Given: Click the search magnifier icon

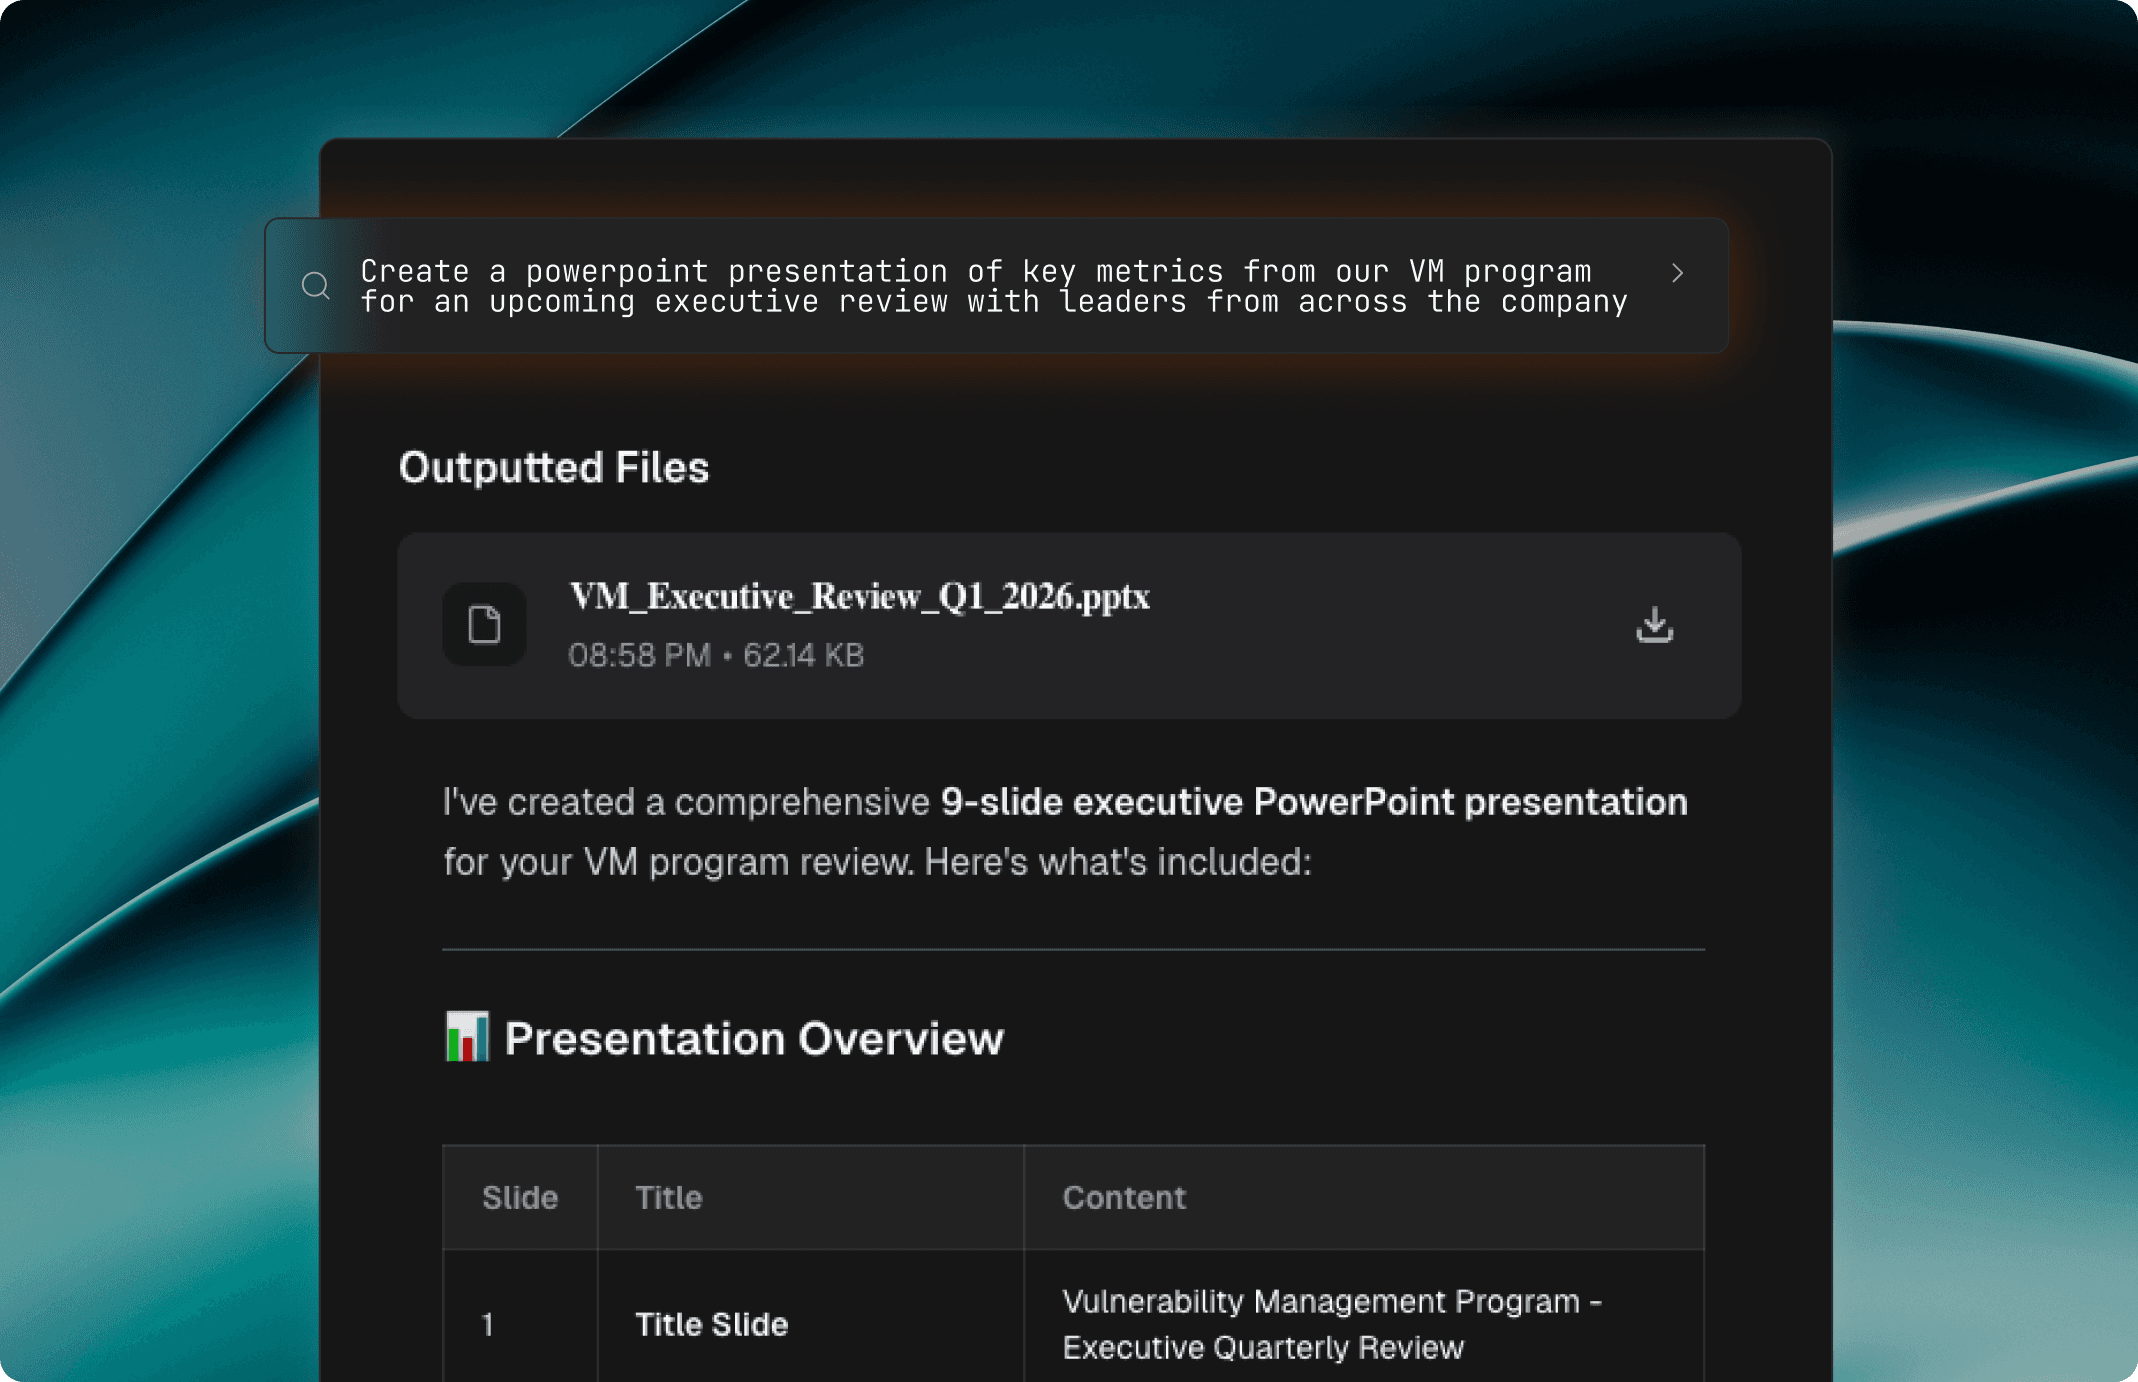Looking at the screenshot, I should tap(315, 286).
